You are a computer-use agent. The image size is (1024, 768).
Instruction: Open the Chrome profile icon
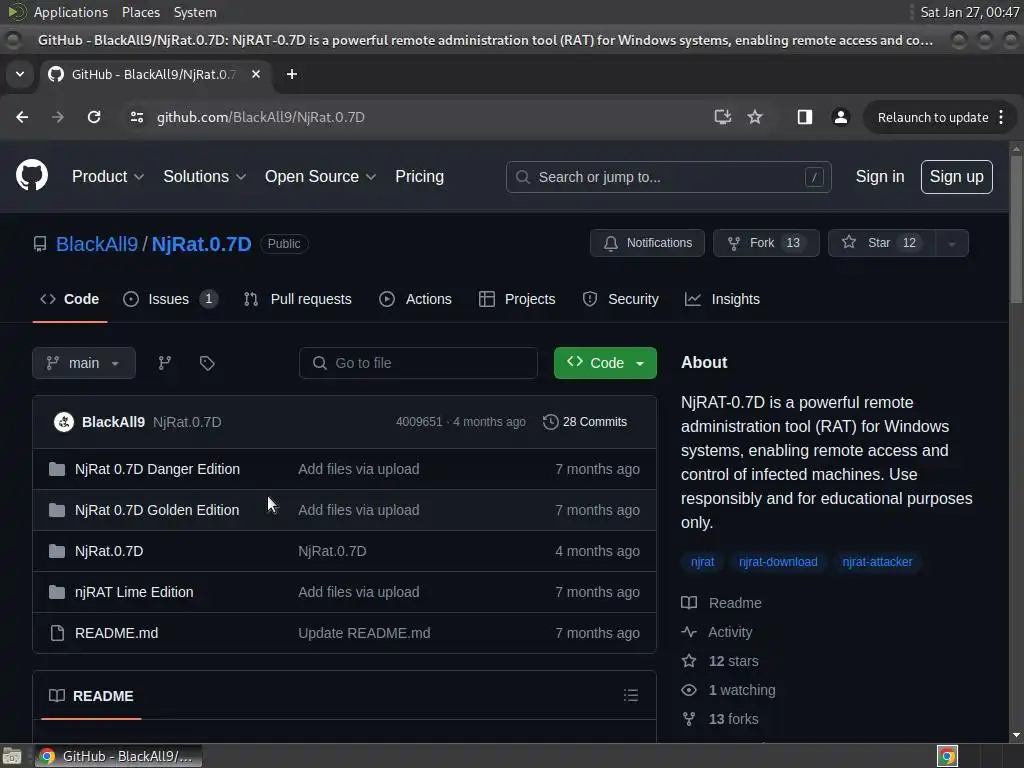click(840, 117)
